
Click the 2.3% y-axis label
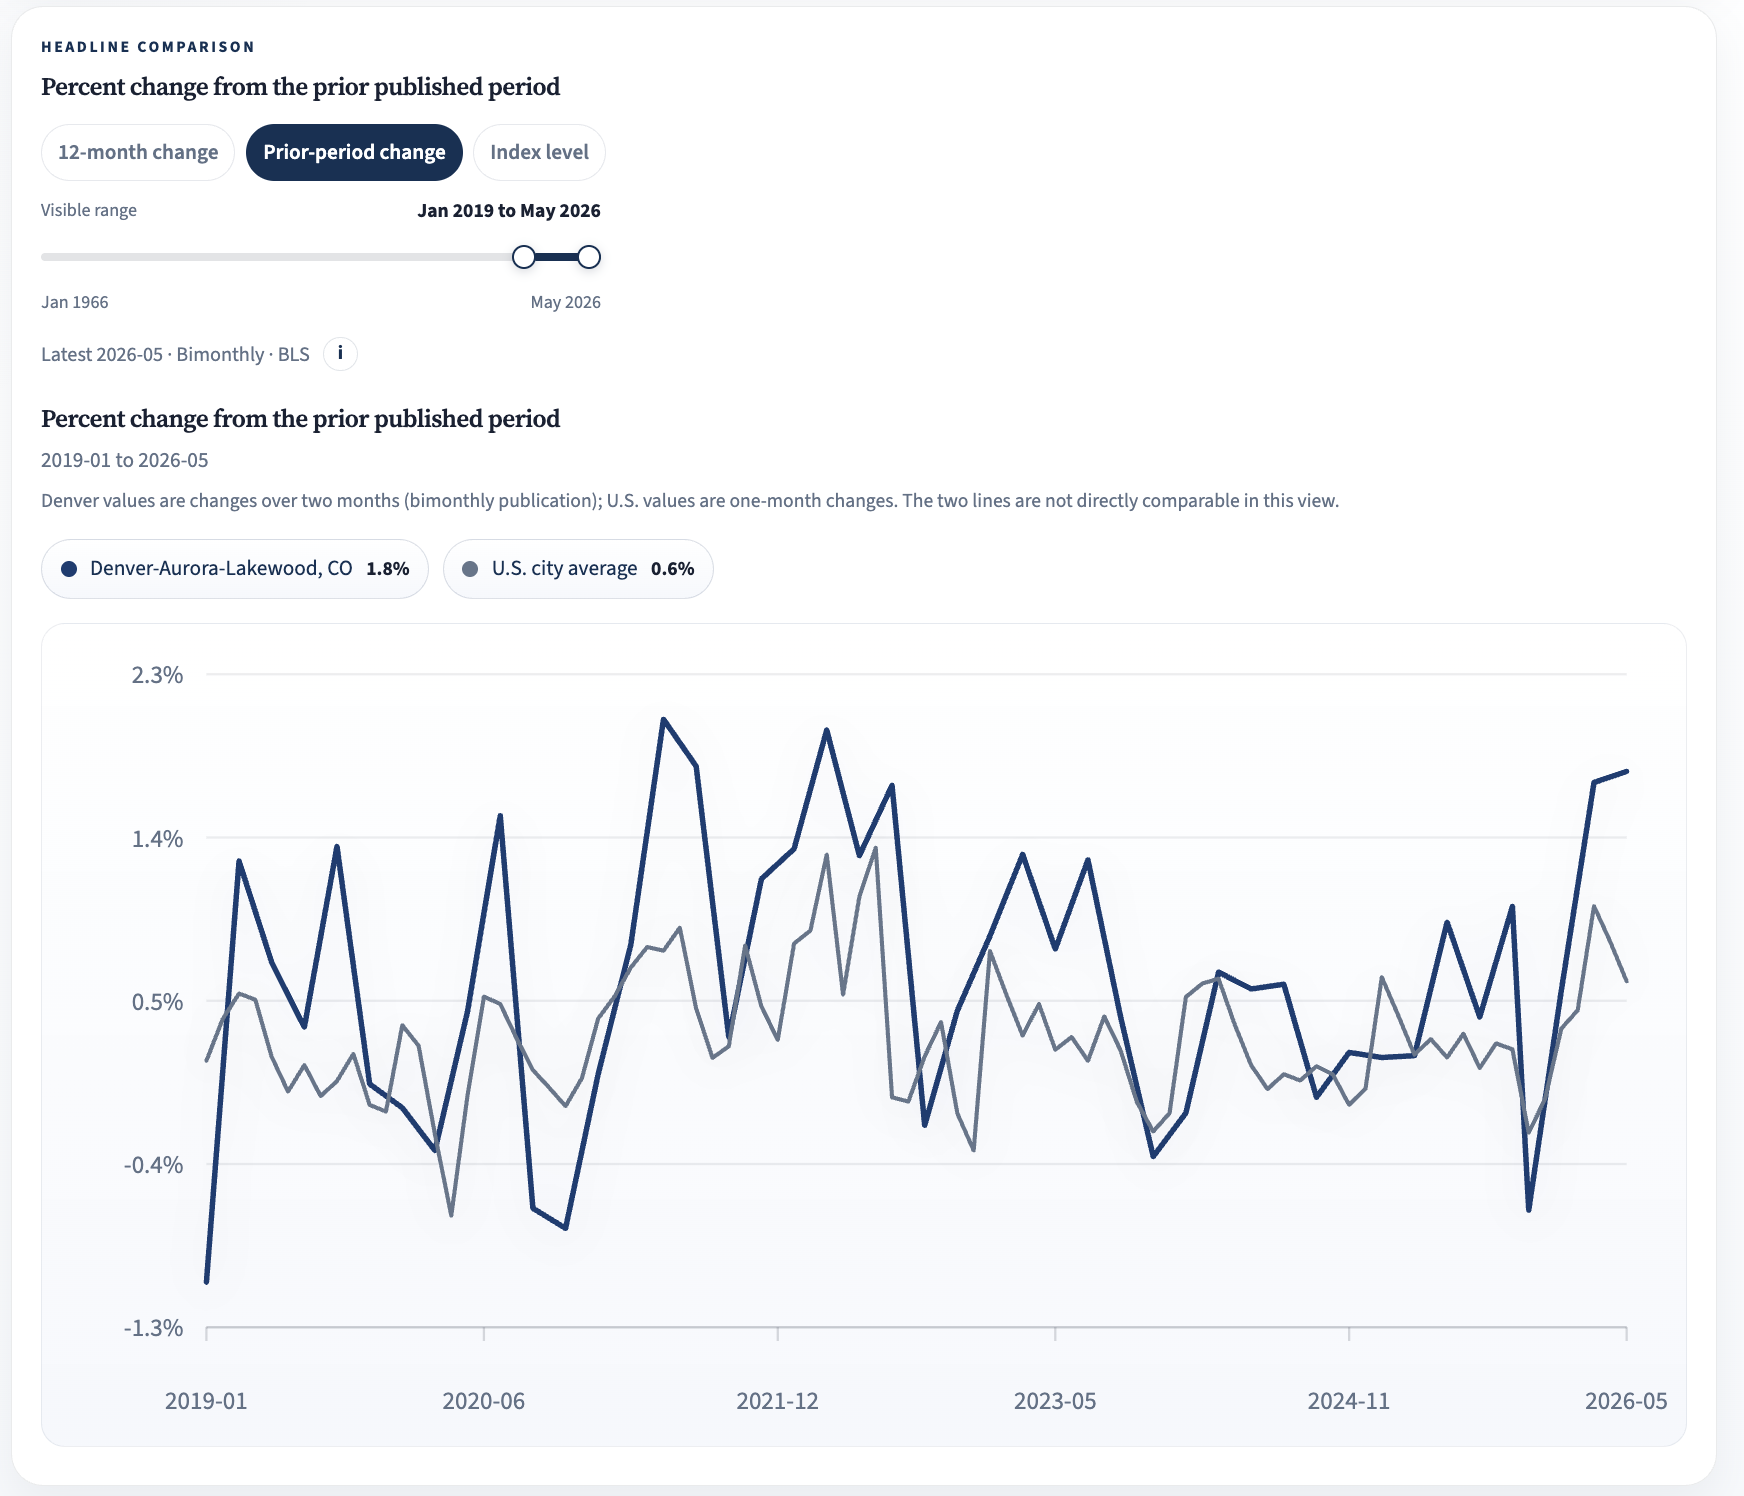pyautogui.click(x=158, y=675)
